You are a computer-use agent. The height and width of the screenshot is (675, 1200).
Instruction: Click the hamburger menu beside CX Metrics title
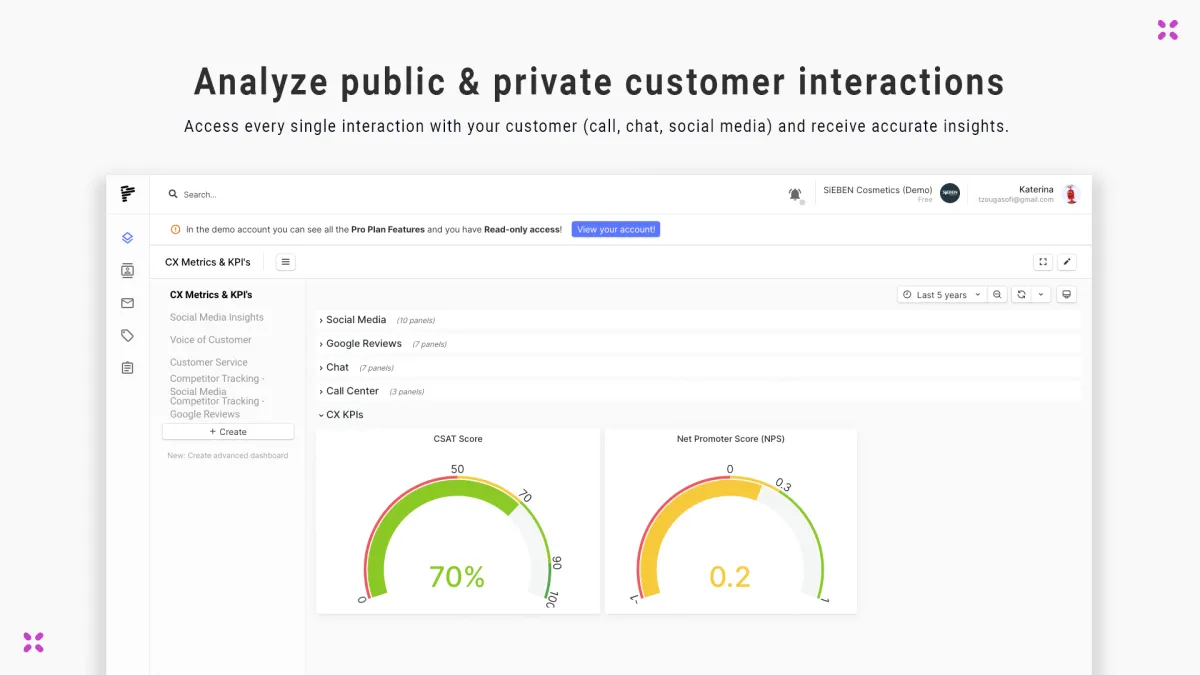(286, 262)
